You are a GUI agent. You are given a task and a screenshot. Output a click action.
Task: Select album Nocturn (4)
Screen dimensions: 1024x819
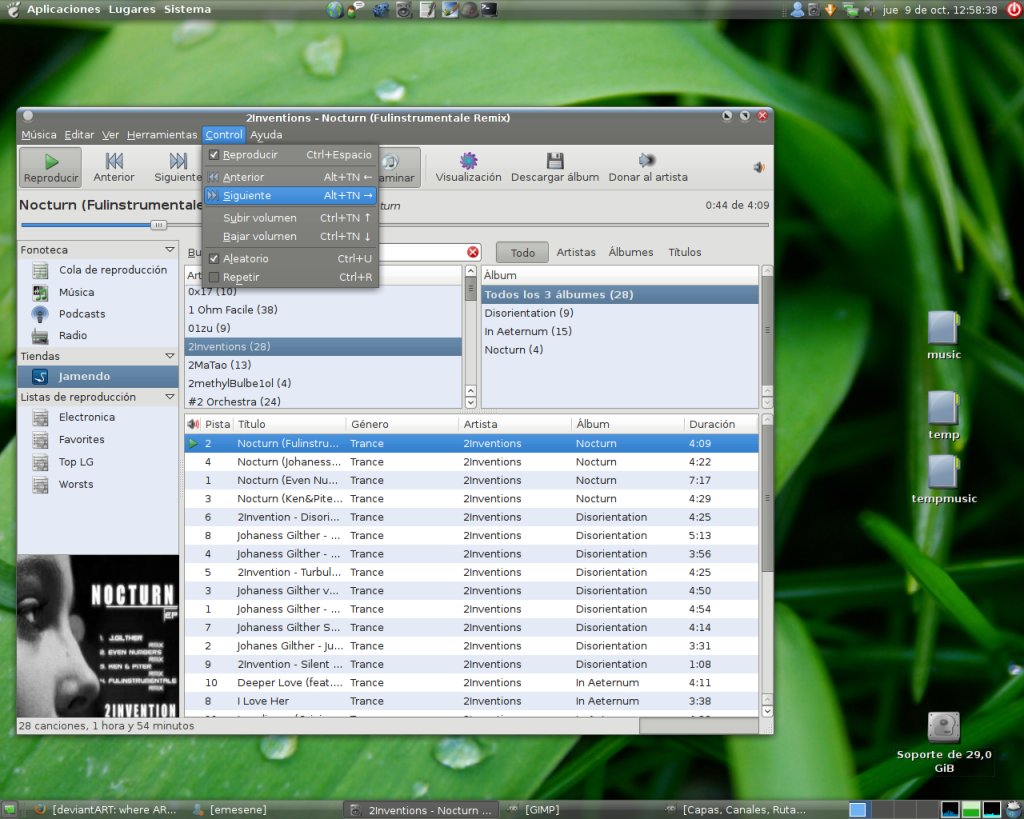click(620, 349)
